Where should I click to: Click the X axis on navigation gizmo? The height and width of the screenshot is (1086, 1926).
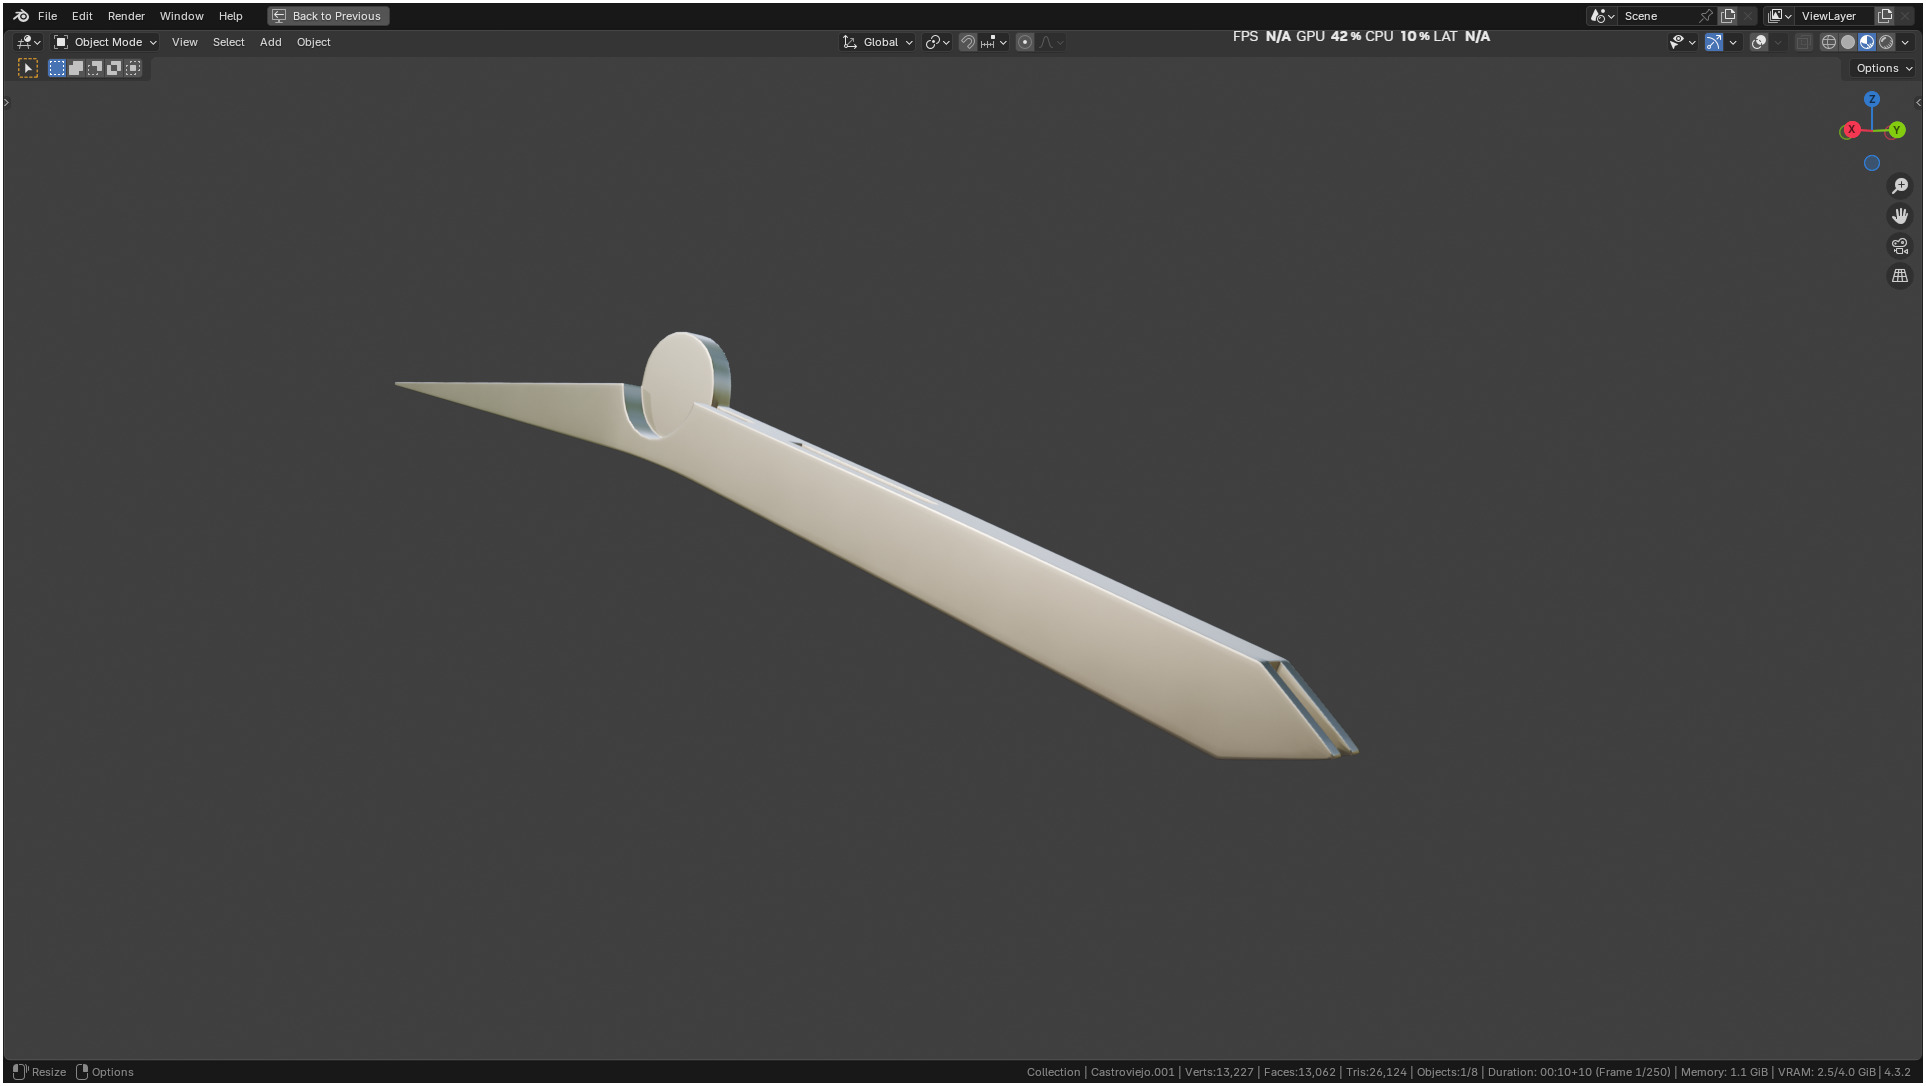(x=1851, y=129)
